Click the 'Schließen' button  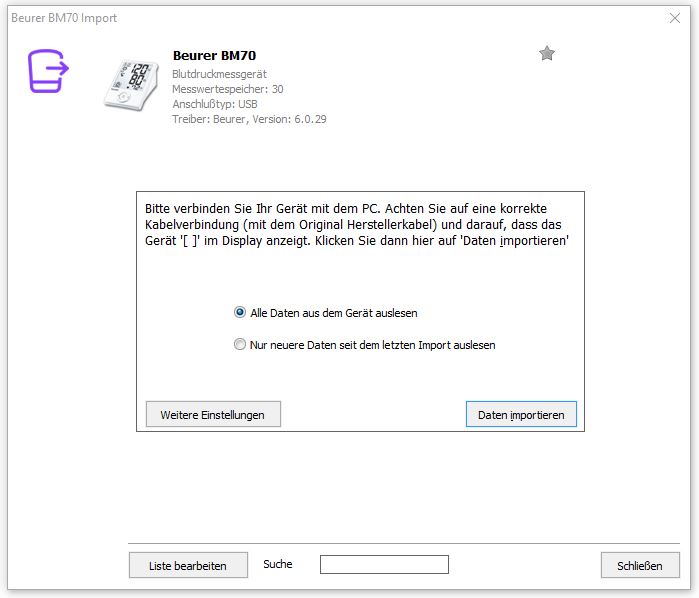click(640, 565)
